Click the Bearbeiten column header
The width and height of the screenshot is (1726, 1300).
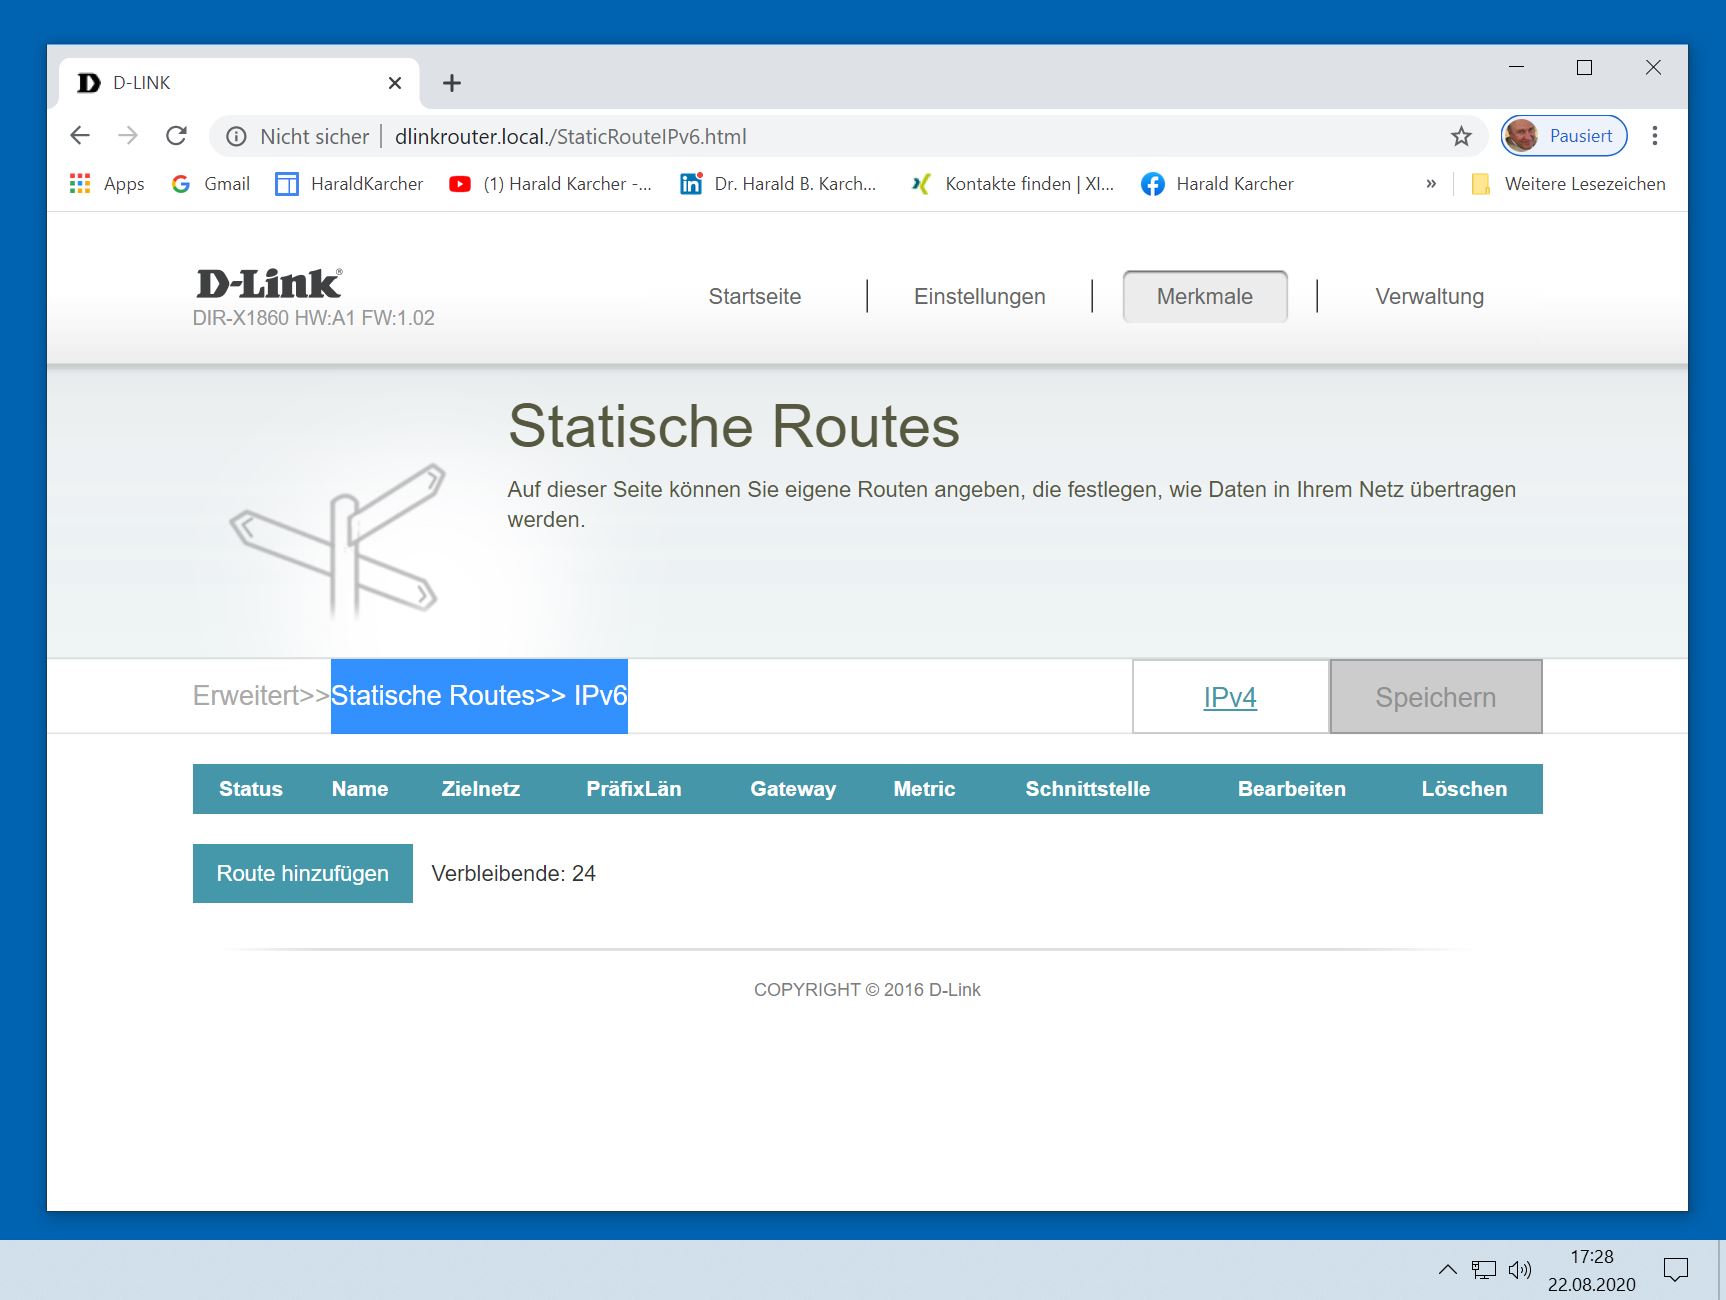coord(1292,789)
